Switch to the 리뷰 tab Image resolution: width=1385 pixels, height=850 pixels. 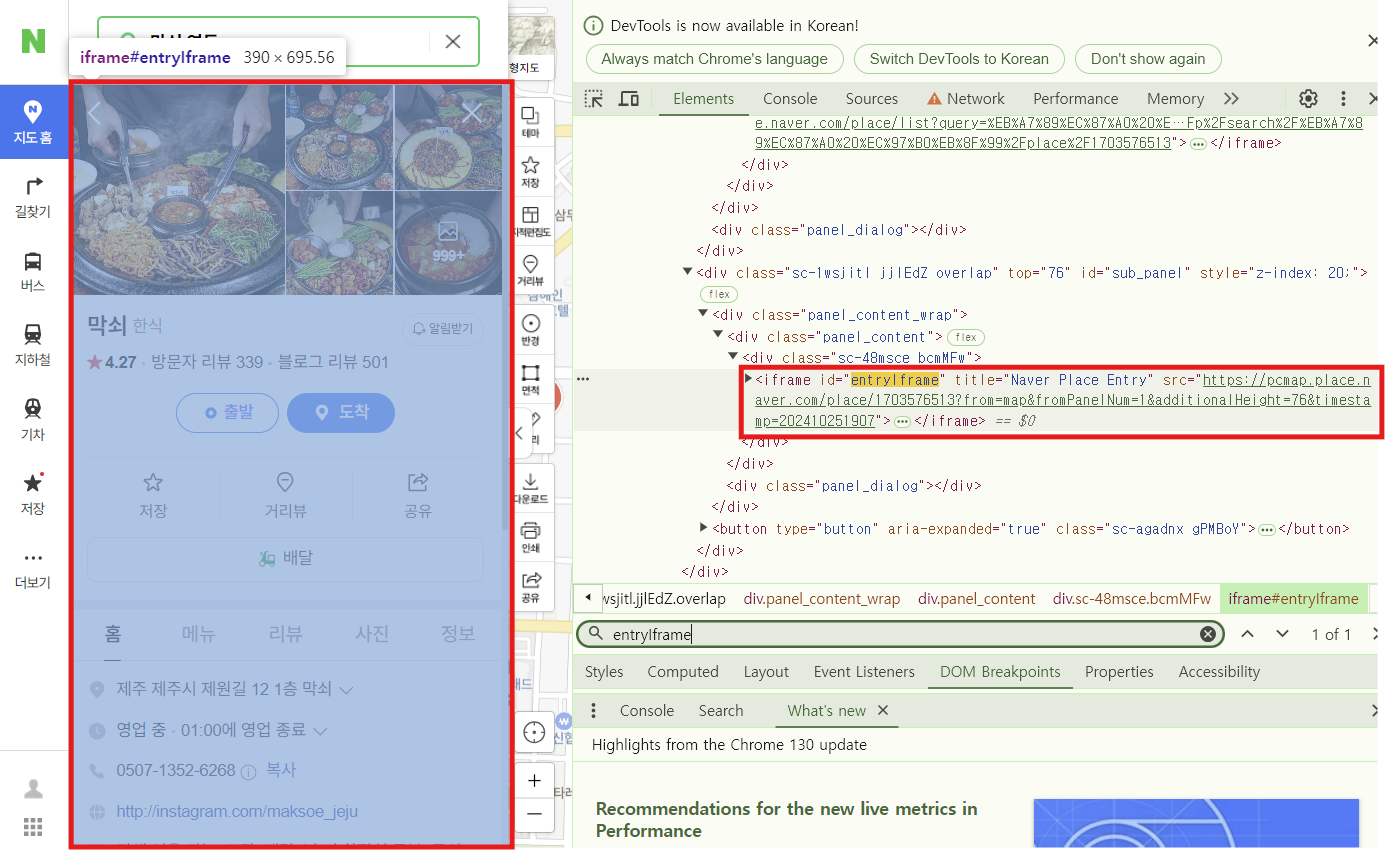[285, 633]
